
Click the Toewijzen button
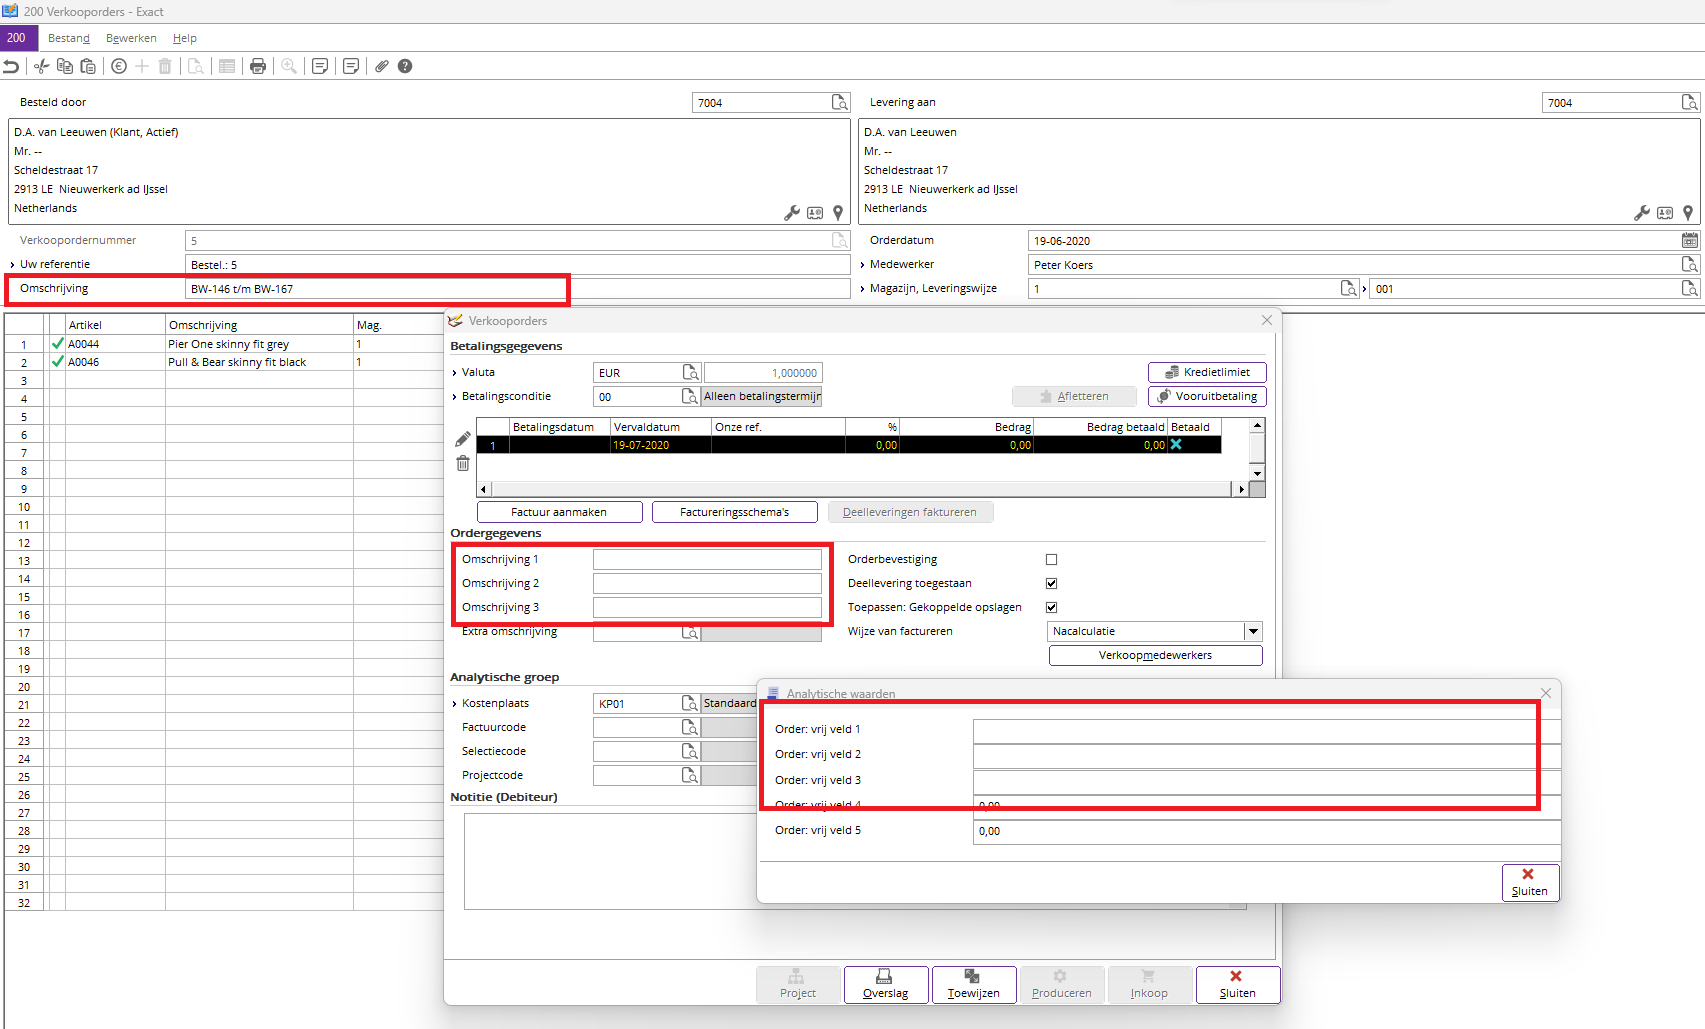click(974, 984)
